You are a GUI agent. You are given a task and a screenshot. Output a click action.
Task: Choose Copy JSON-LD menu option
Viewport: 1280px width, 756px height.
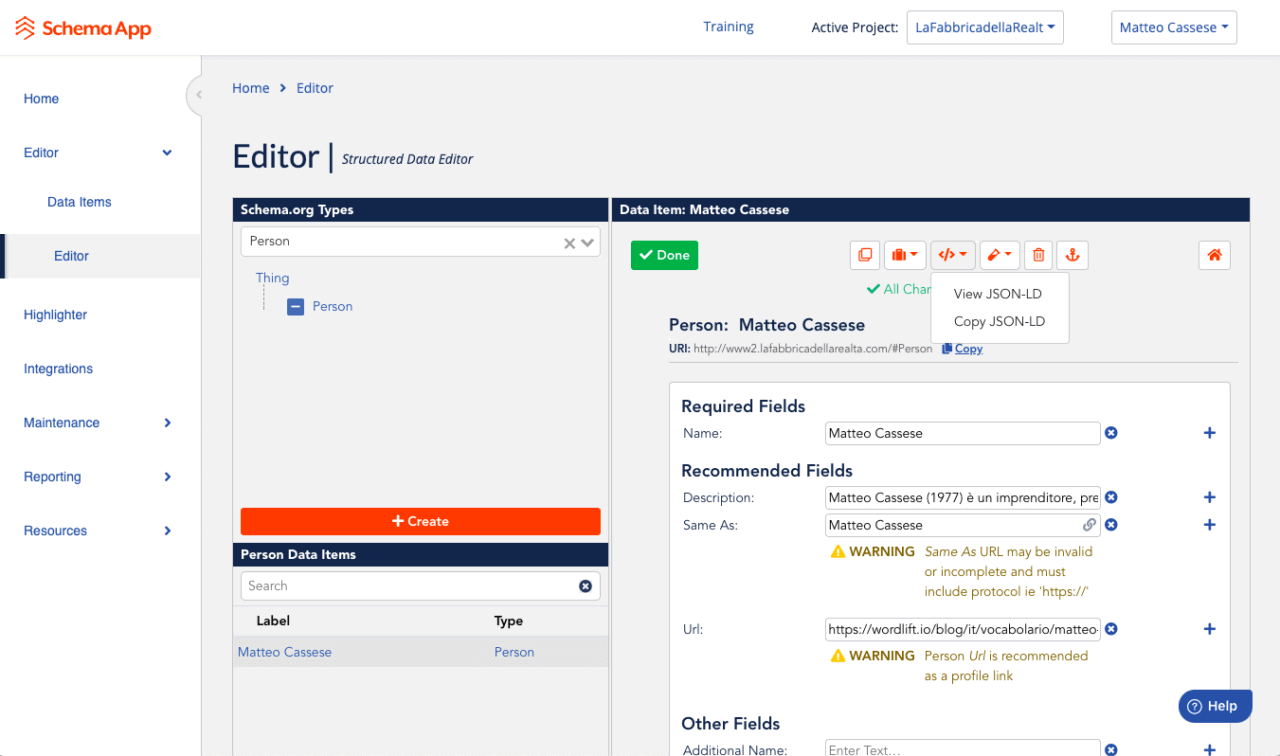coord(997,321)
